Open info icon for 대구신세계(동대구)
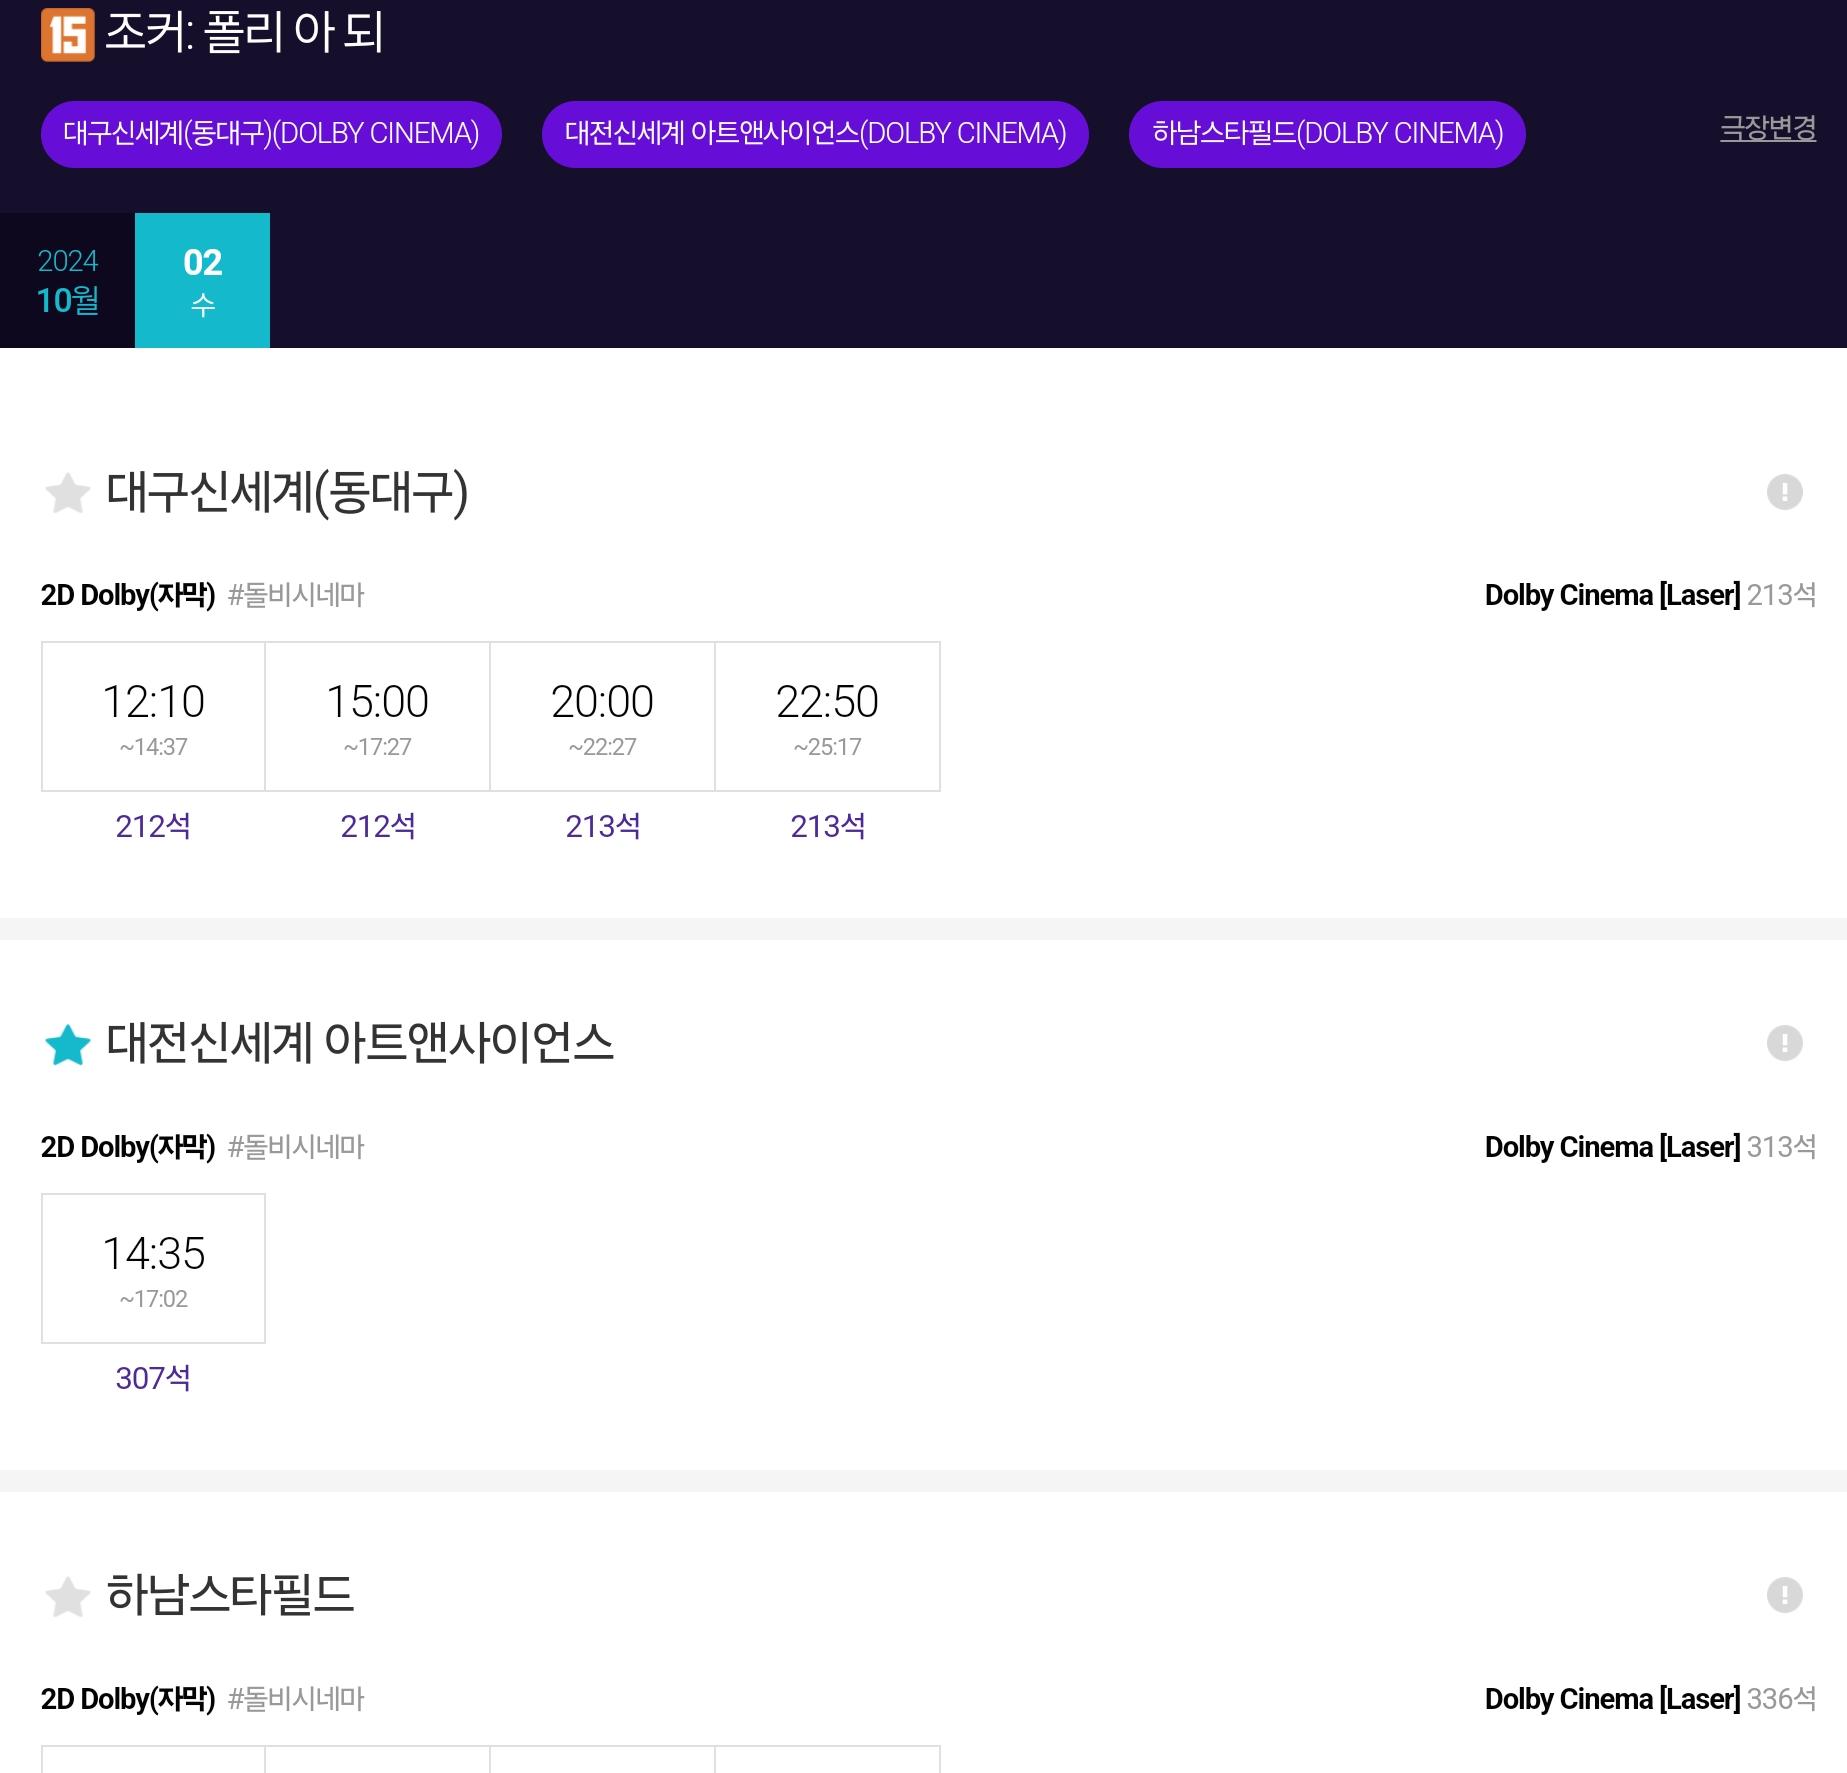 pyautogui.click(x=1784, y=492)
